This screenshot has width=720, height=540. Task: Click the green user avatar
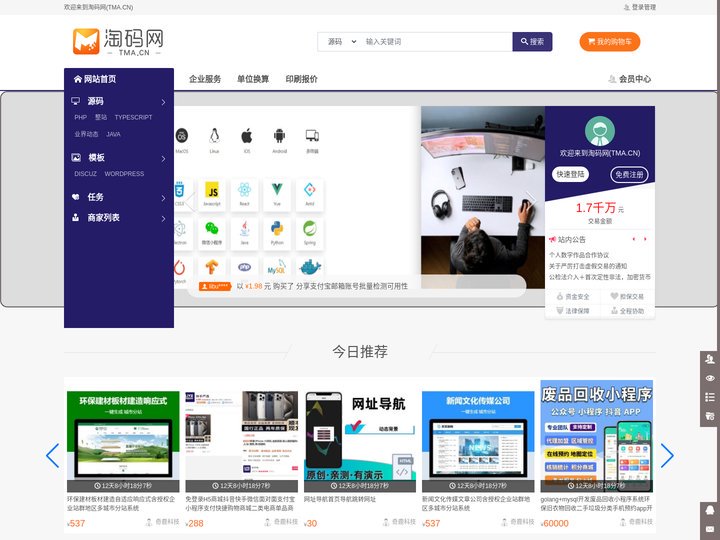[600, 131]
